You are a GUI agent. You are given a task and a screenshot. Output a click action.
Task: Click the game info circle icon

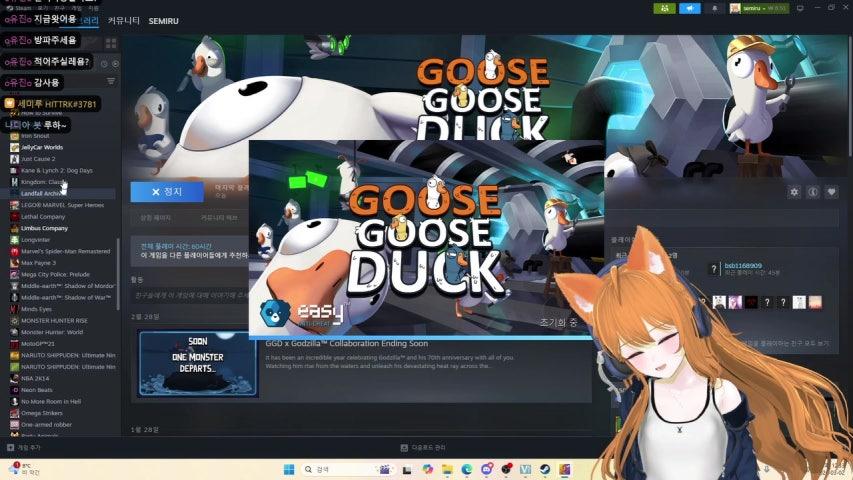click(813, 192)
